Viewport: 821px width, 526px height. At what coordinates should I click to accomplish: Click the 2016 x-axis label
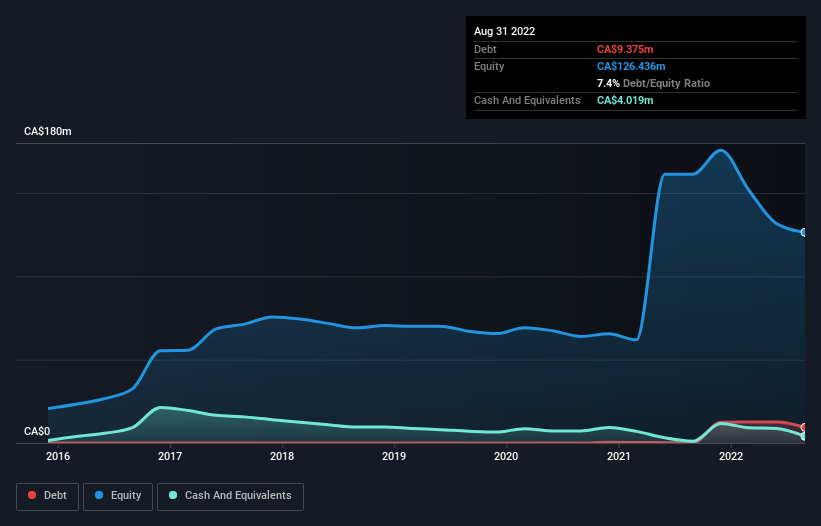click(58, 456)
